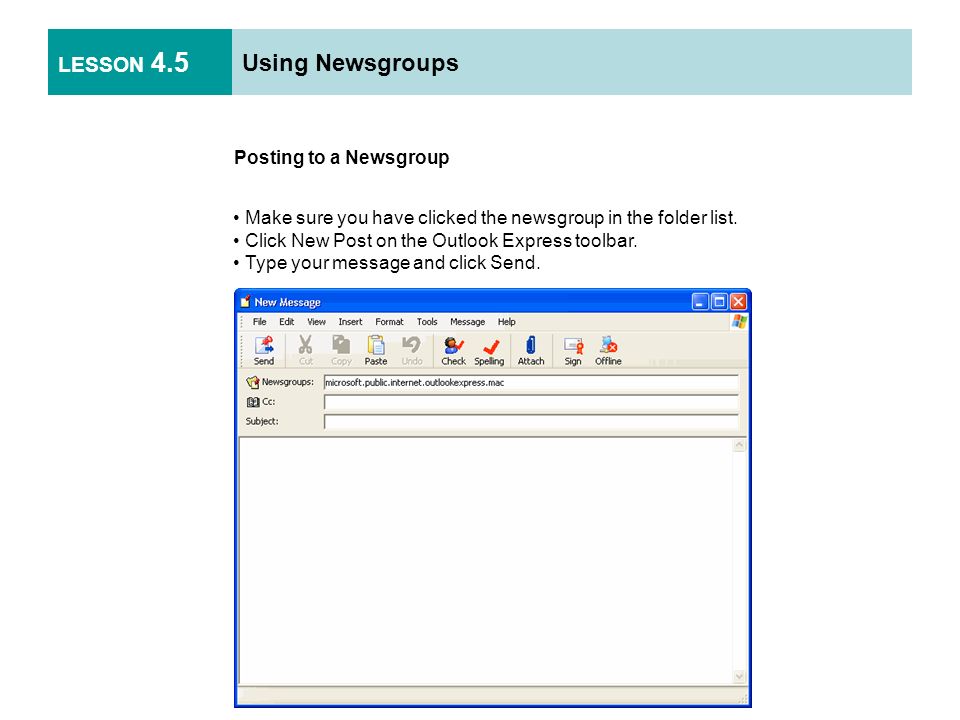Click the New Message title bar icon
Viewport: 960px width, 720px height.
click(246, 301)
